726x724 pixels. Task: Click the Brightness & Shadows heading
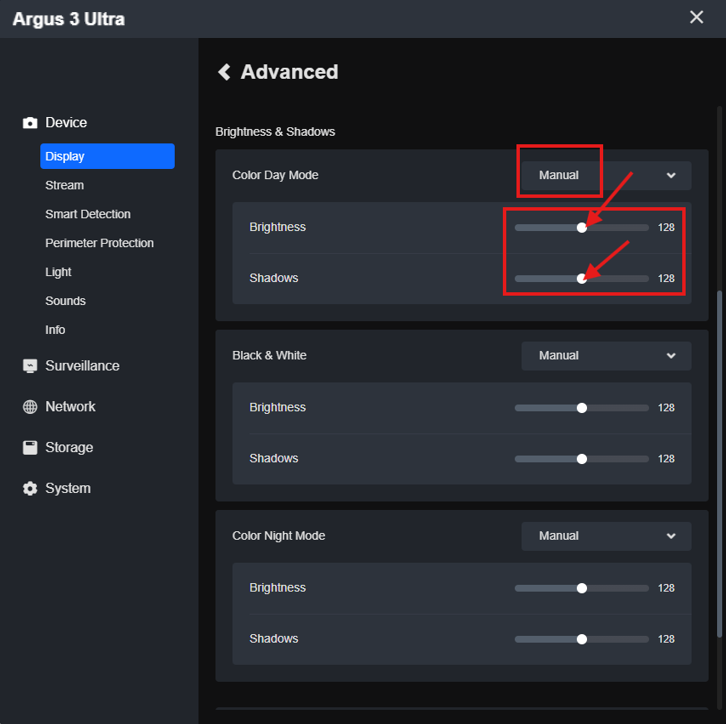click(x=275, y=132)
